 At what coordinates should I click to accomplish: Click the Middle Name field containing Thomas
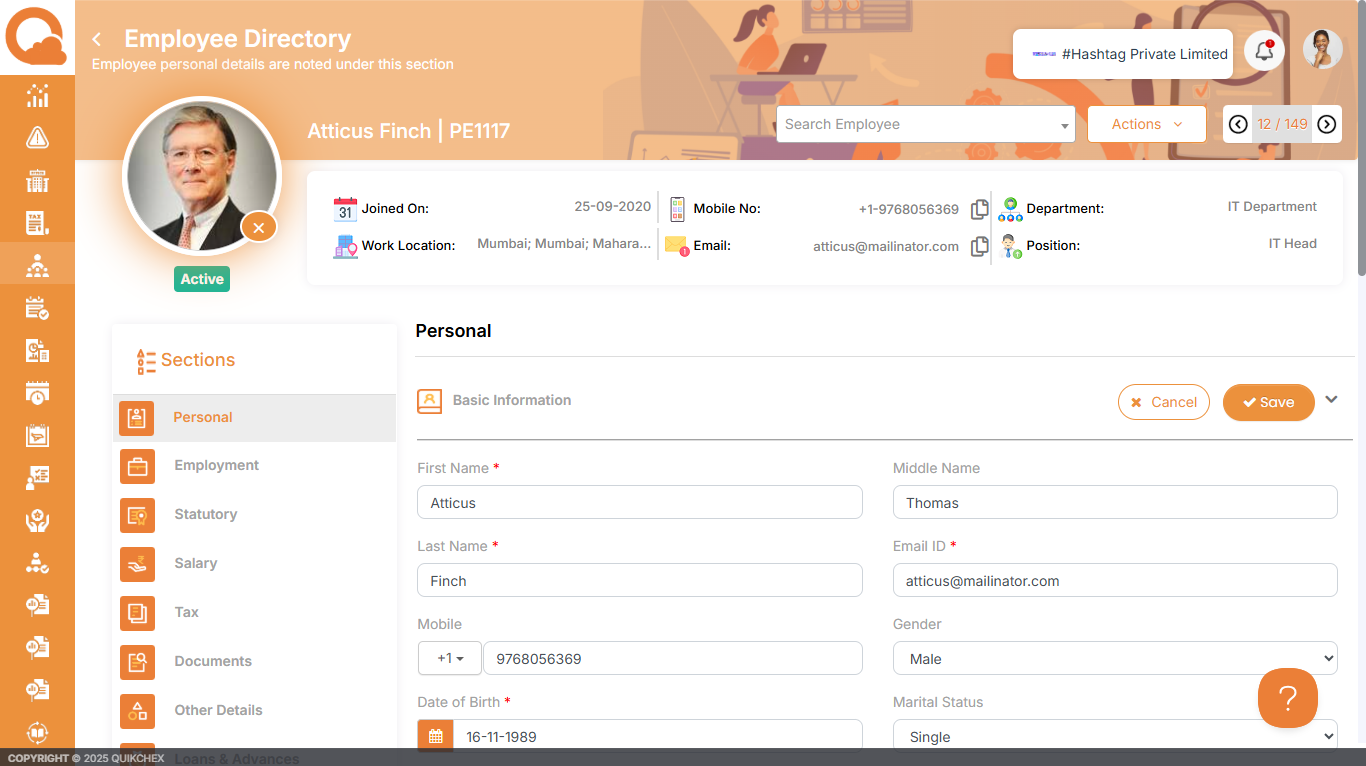tap(1115, 502)
